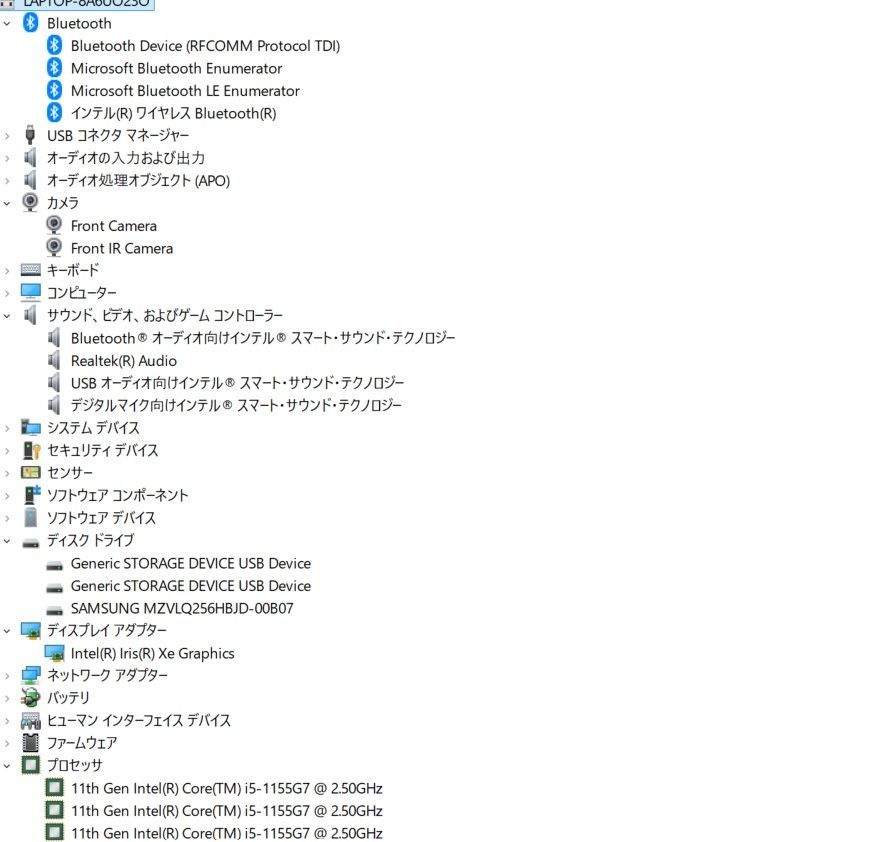Select the Realtek(R) Audio device
The height and width of the screenshot is (842, 881).
pos(124,361)
